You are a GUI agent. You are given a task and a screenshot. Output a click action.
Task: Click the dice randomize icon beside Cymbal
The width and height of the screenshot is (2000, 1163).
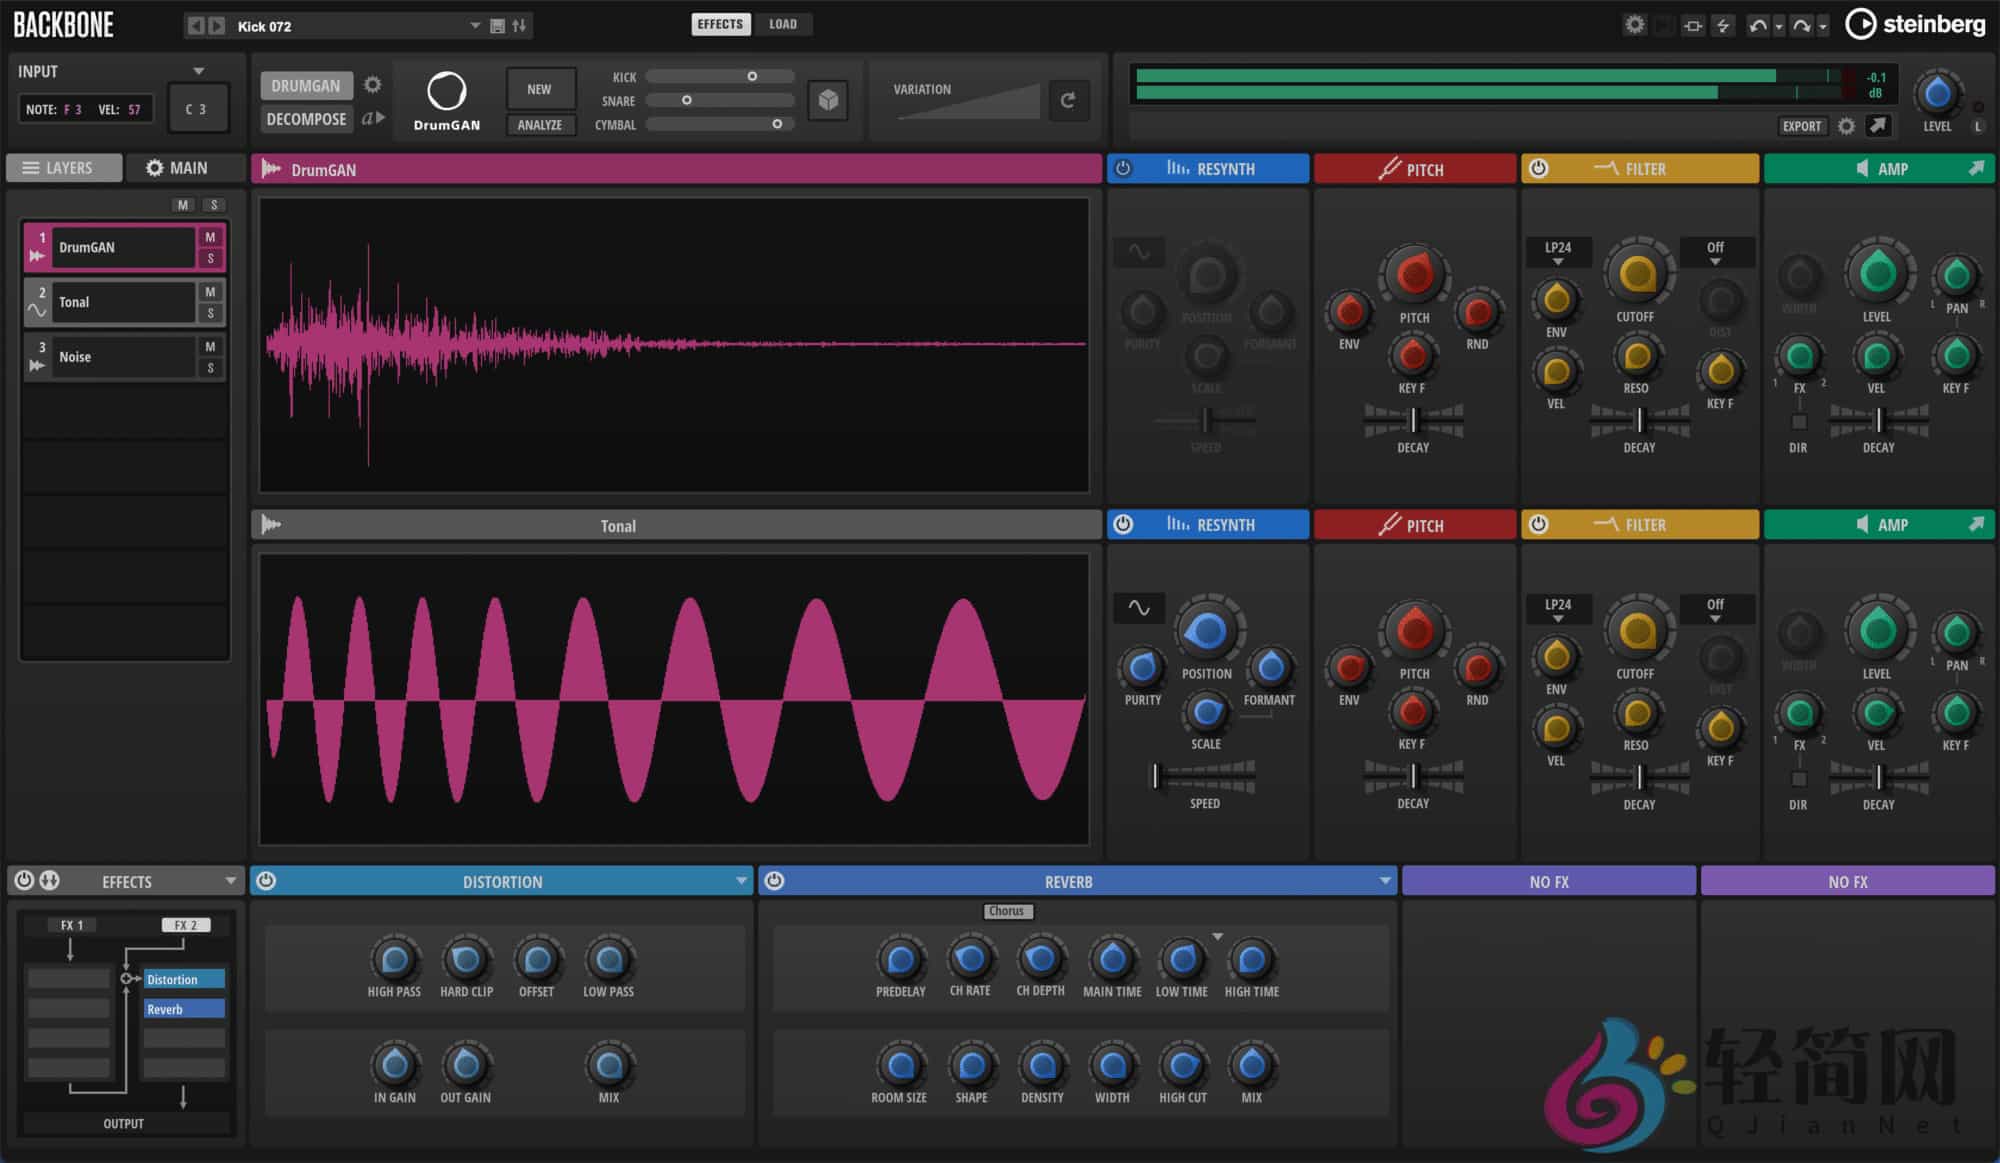[828, 100]
